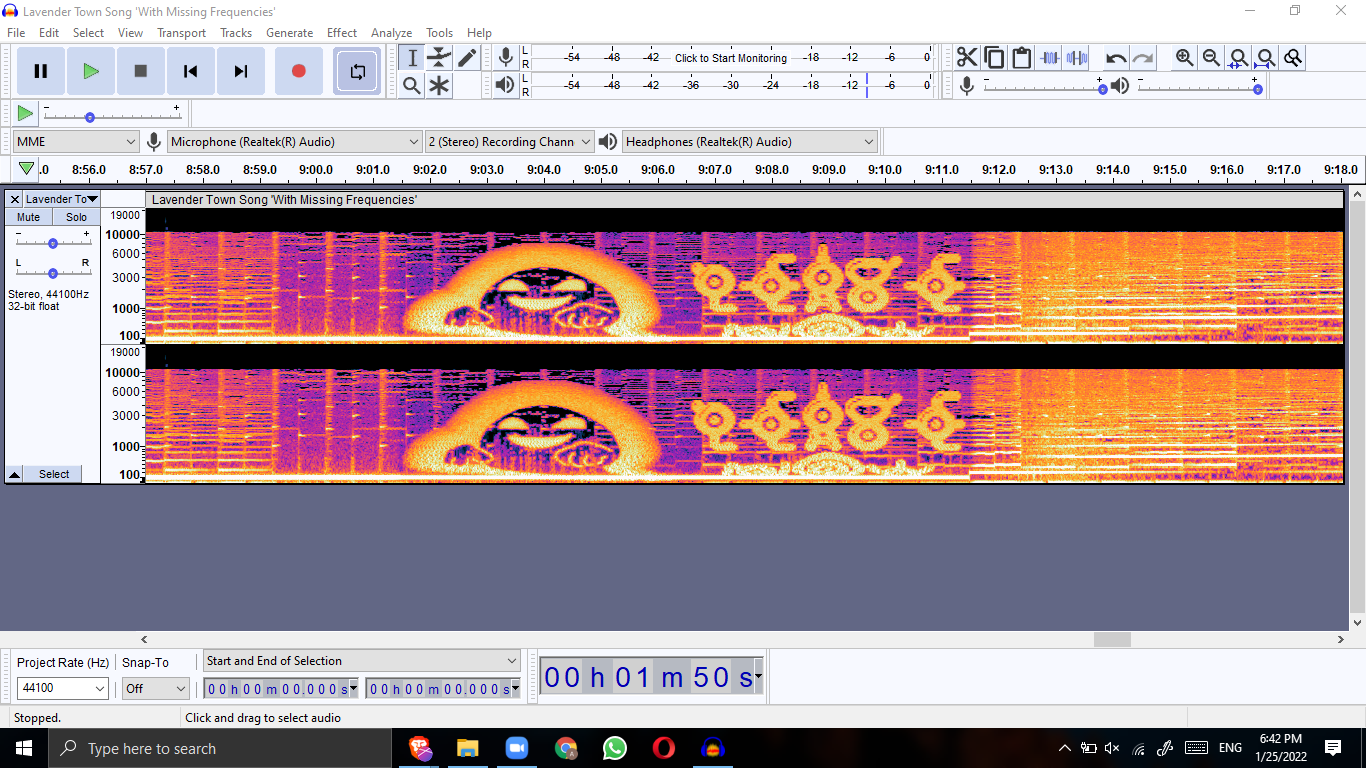This screenshot has height=768, width=1366.
Task: Open the Stereo Recording Channels dropdown
Action: pos(509,142)
